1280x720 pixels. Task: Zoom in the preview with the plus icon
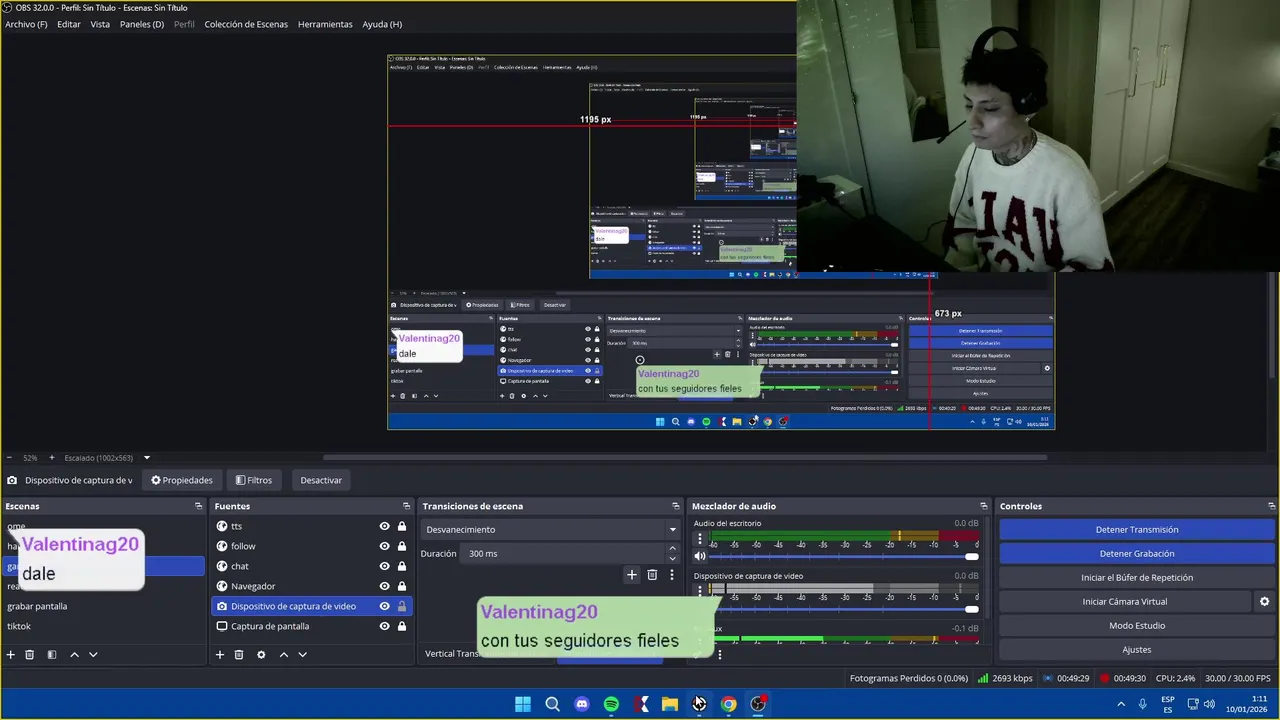pyautogui.click(x=52, y=458)
